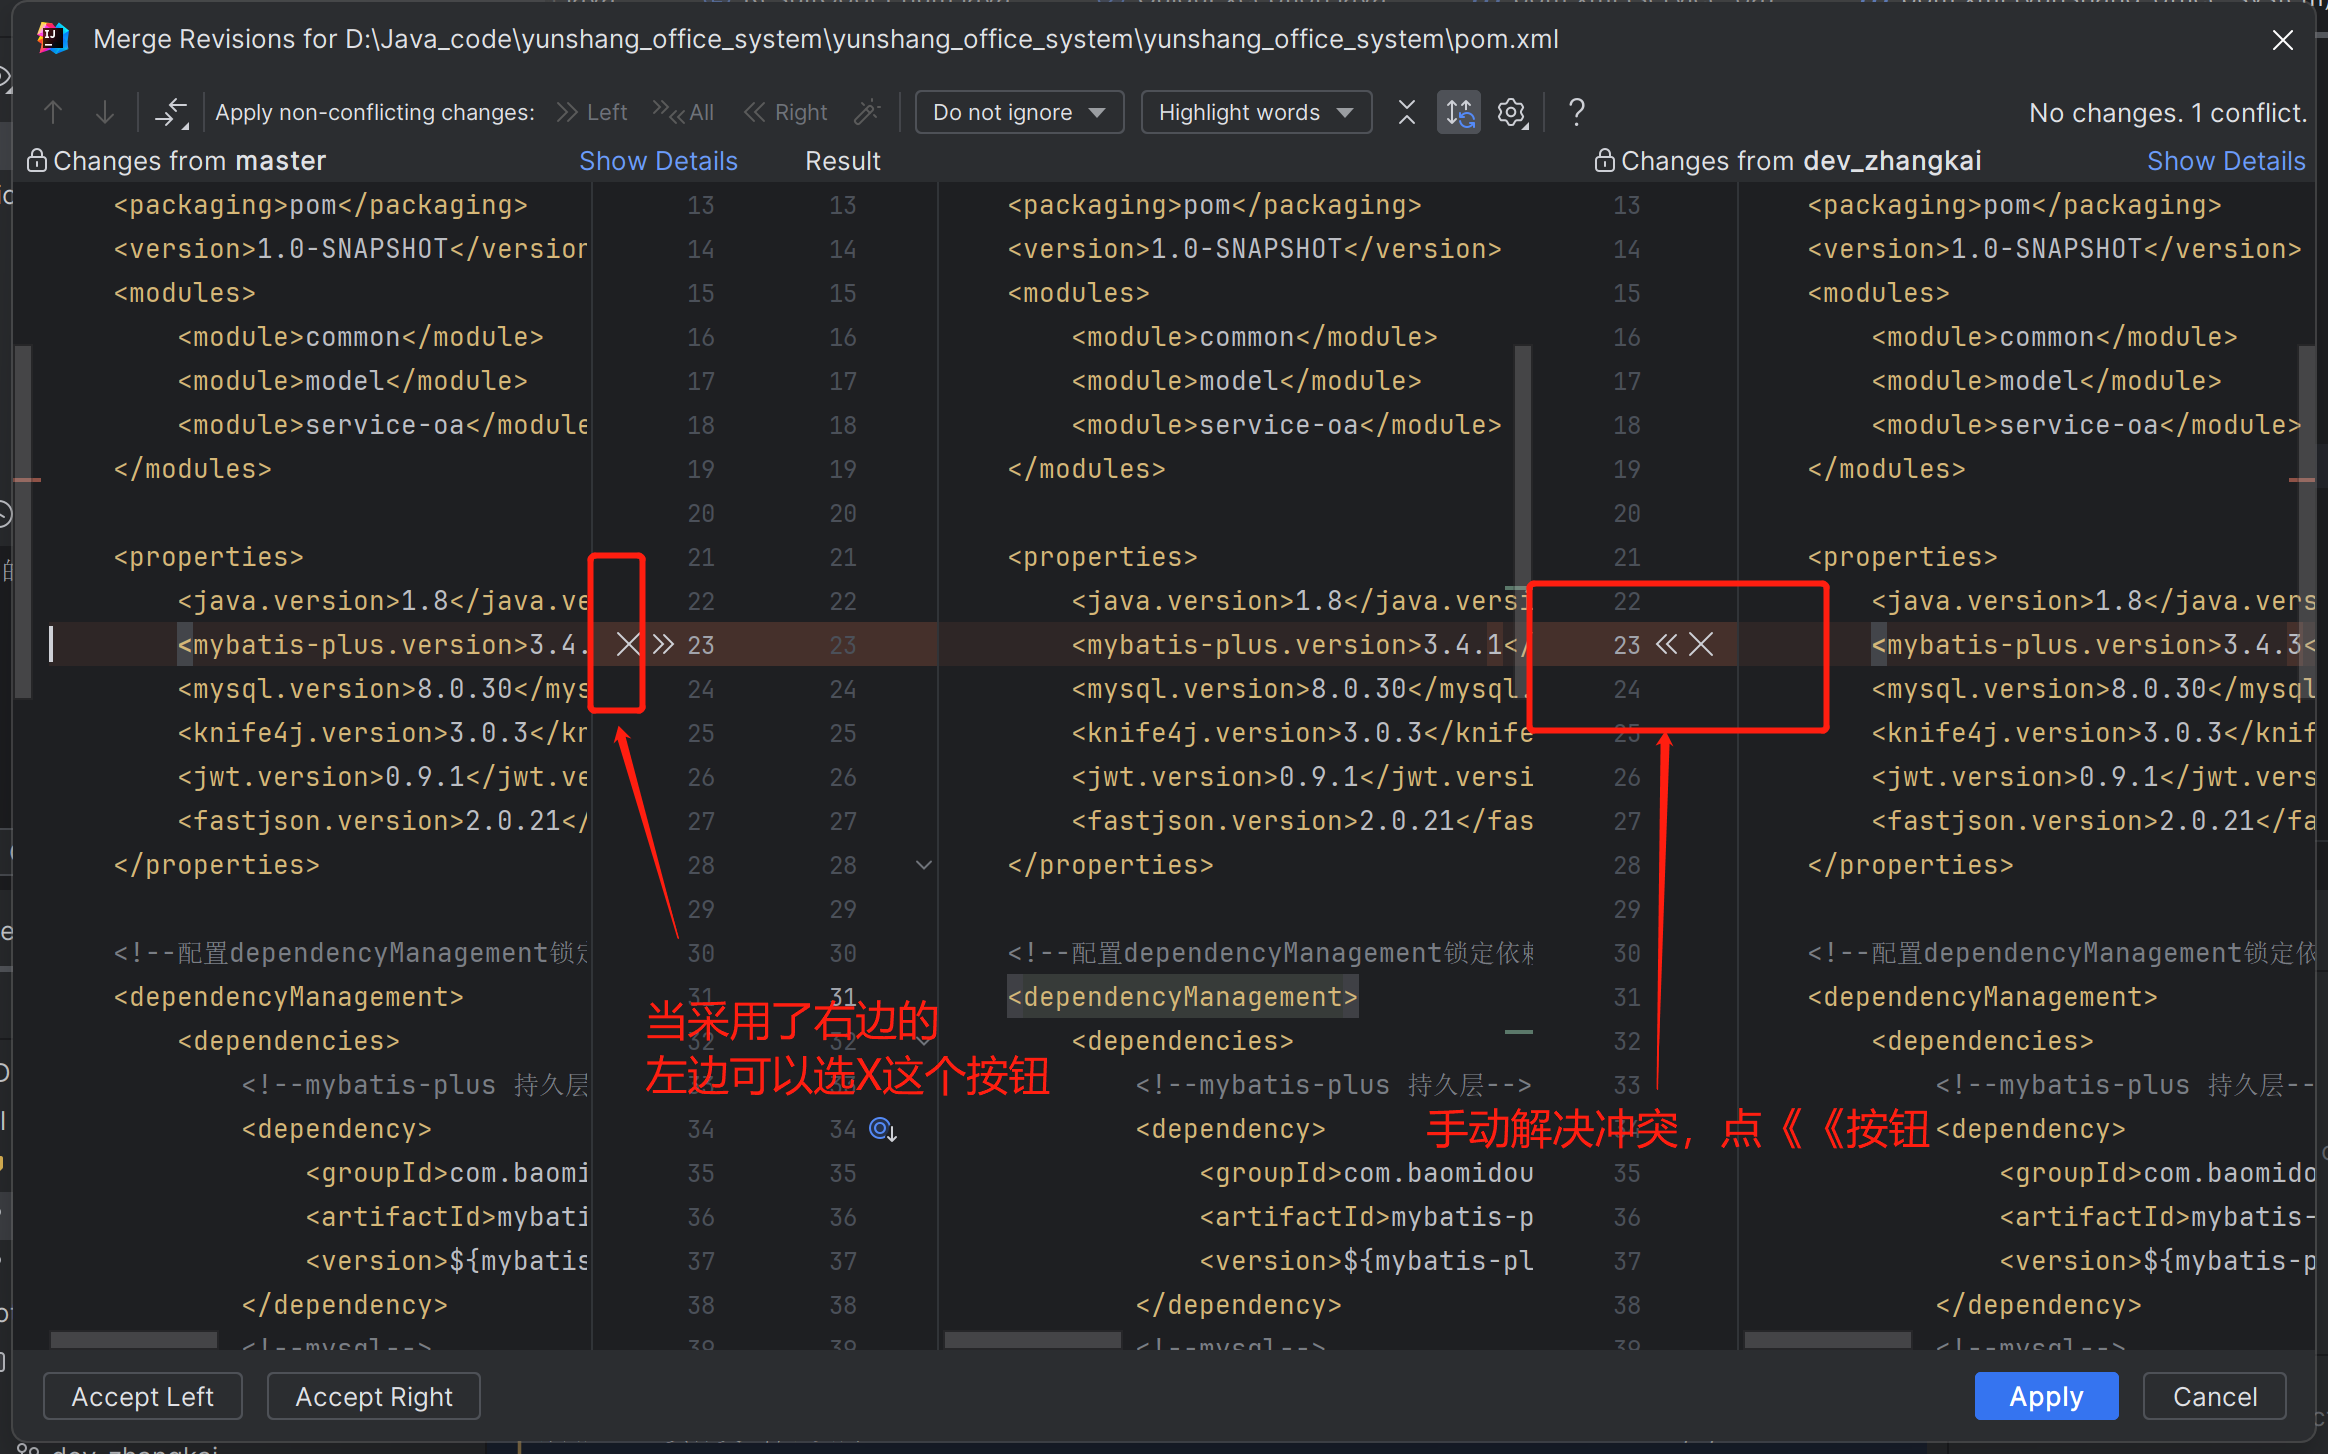Accept left change arrow on line 23
Image resolution: width=2328 pixels, height=1454 pixels.
663,644
